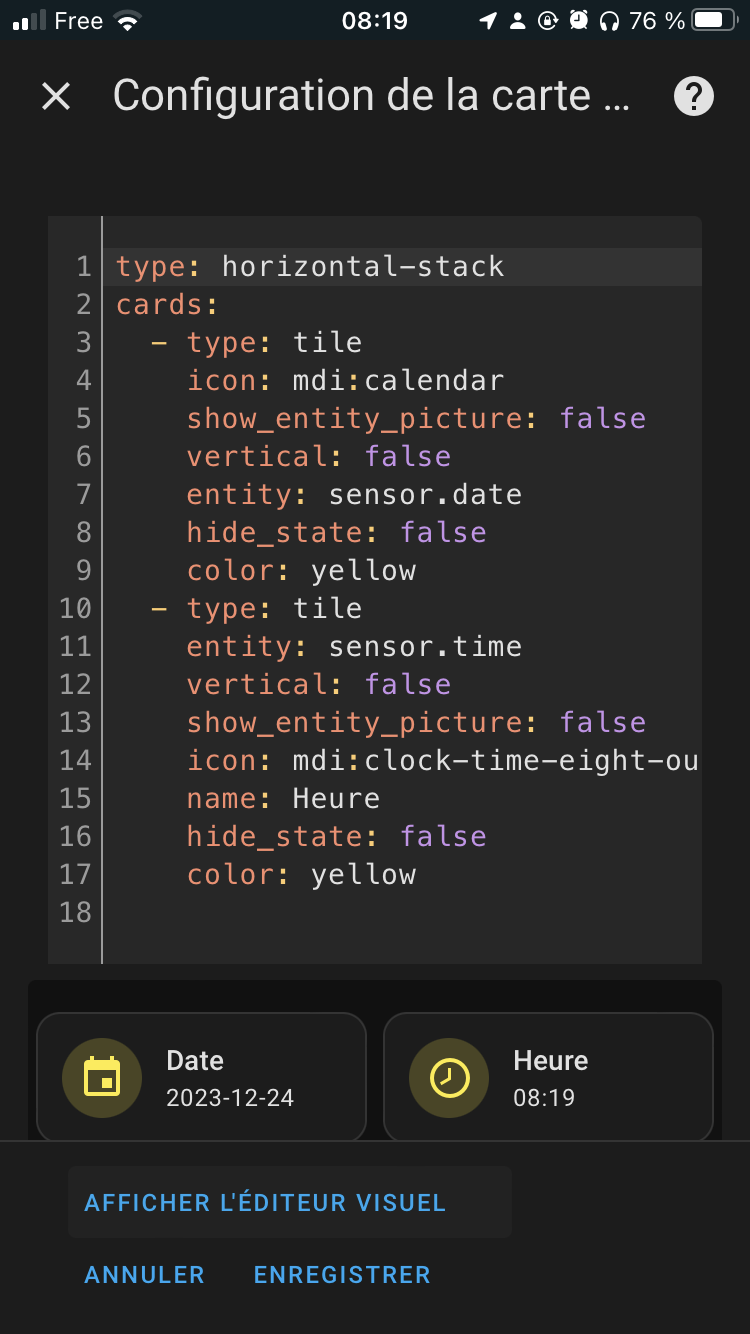Tap the yellow clock icon on Heure tile
The width and height of the screenshot is (750, 1334).
449,1079
